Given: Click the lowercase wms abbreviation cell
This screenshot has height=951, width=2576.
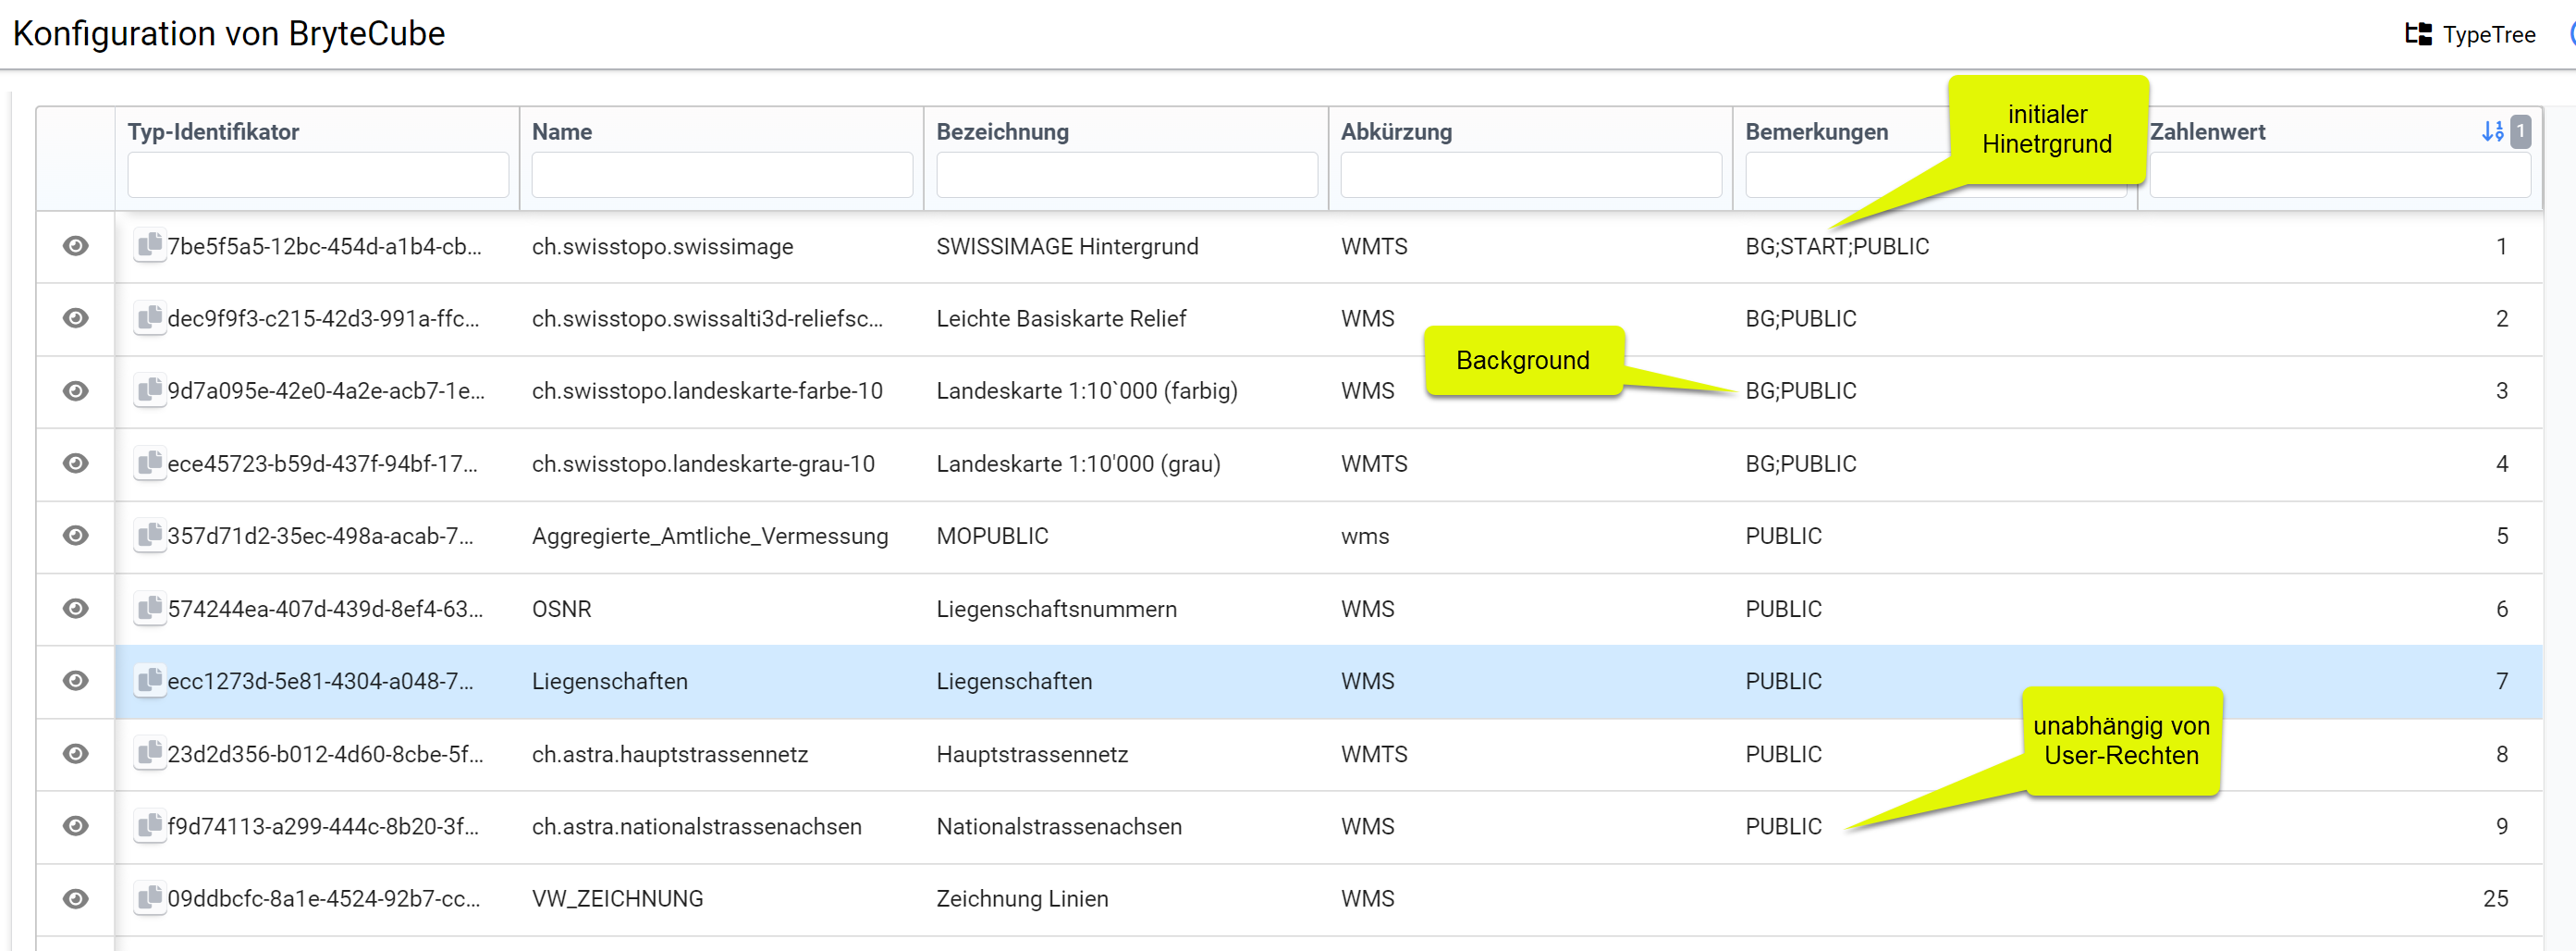Looking at the screenshot, I should coord(1365,536).
